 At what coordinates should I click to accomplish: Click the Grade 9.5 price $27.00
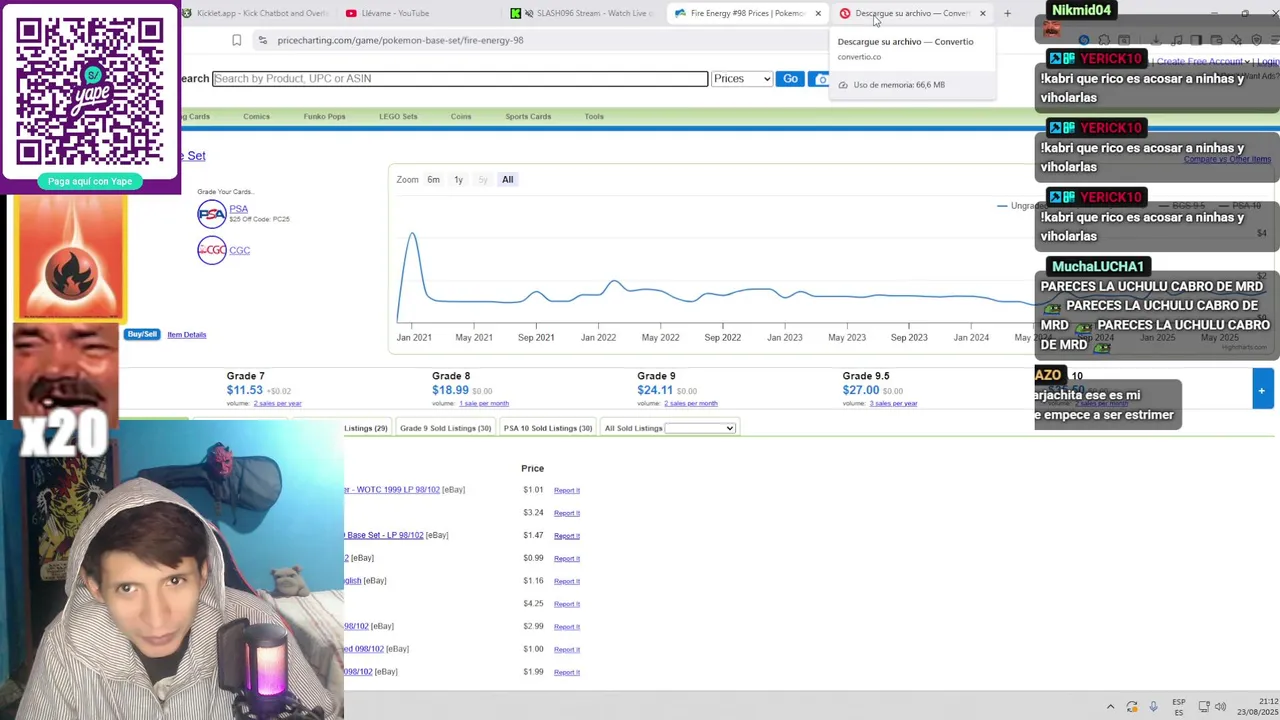(860, 390)
